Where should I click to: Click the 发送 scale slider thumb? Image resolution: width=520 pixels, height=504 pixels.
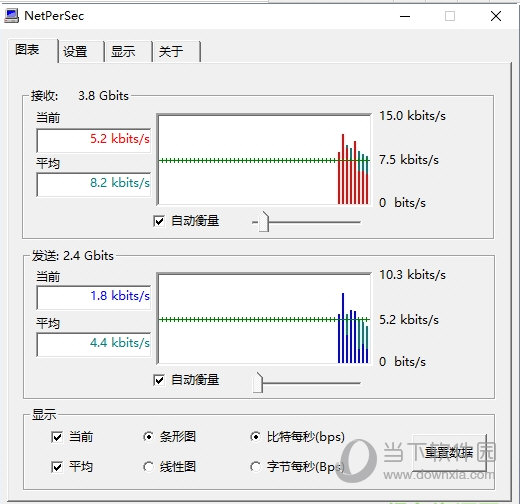pyautogui.click(x=258, y=383)
